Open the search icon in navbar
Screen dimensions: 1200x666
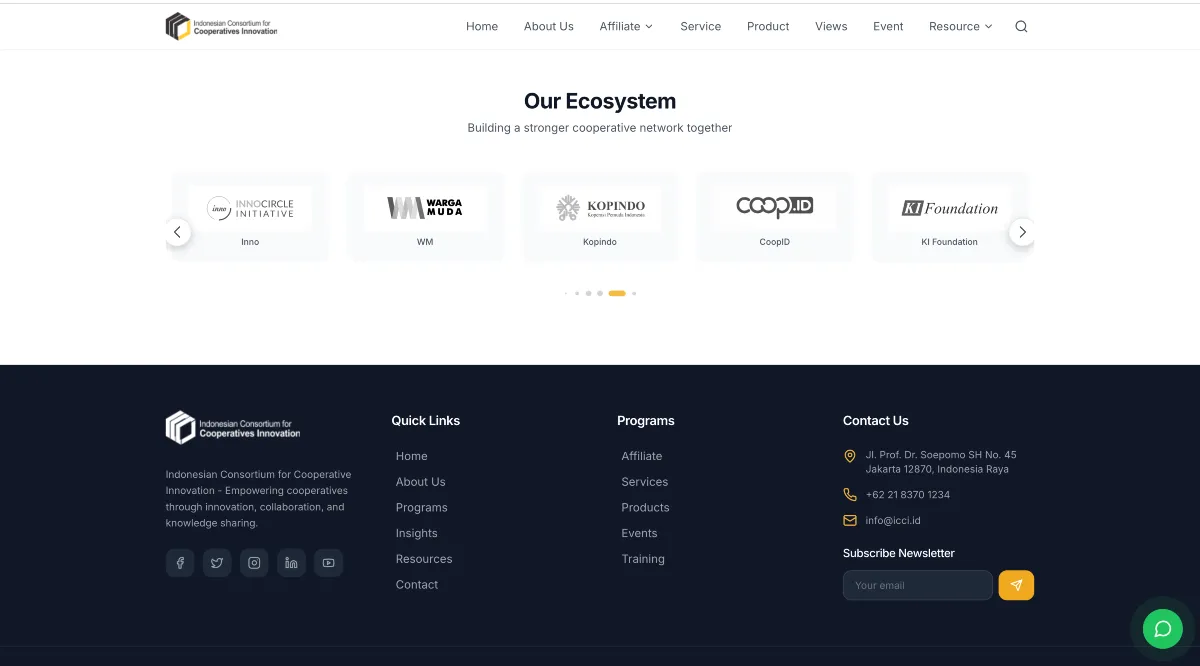1021,27
